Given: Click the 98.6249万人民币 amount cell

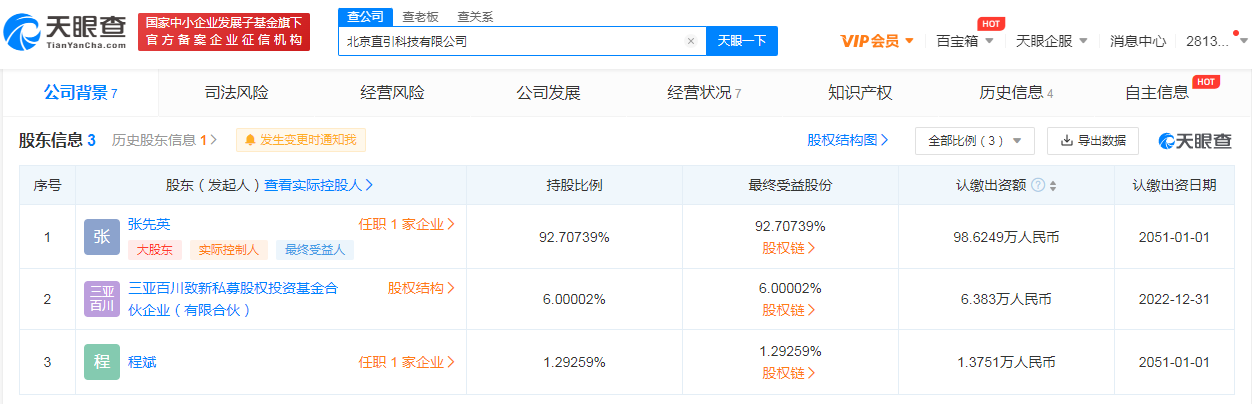Looking at the screenshot, I should click(x=1006, y=237).
